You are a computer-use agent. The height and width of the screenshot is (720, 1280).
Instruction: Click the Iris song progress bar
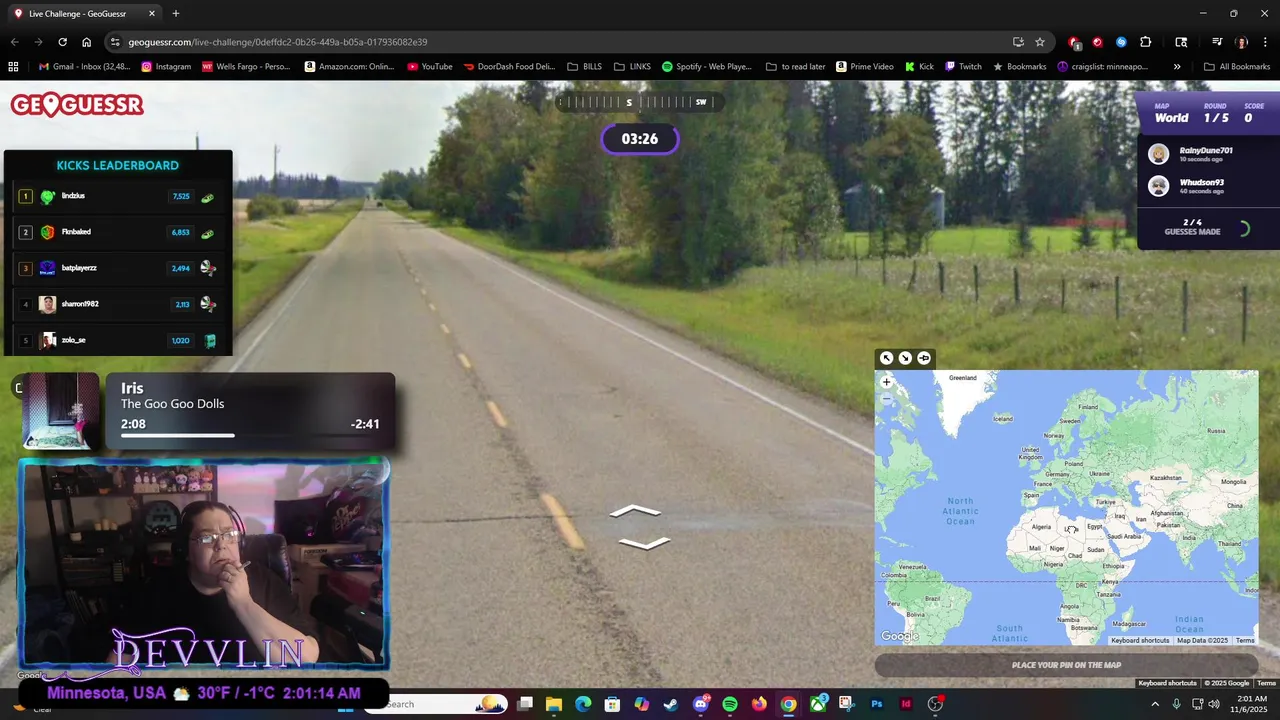[x=250, y=436]
